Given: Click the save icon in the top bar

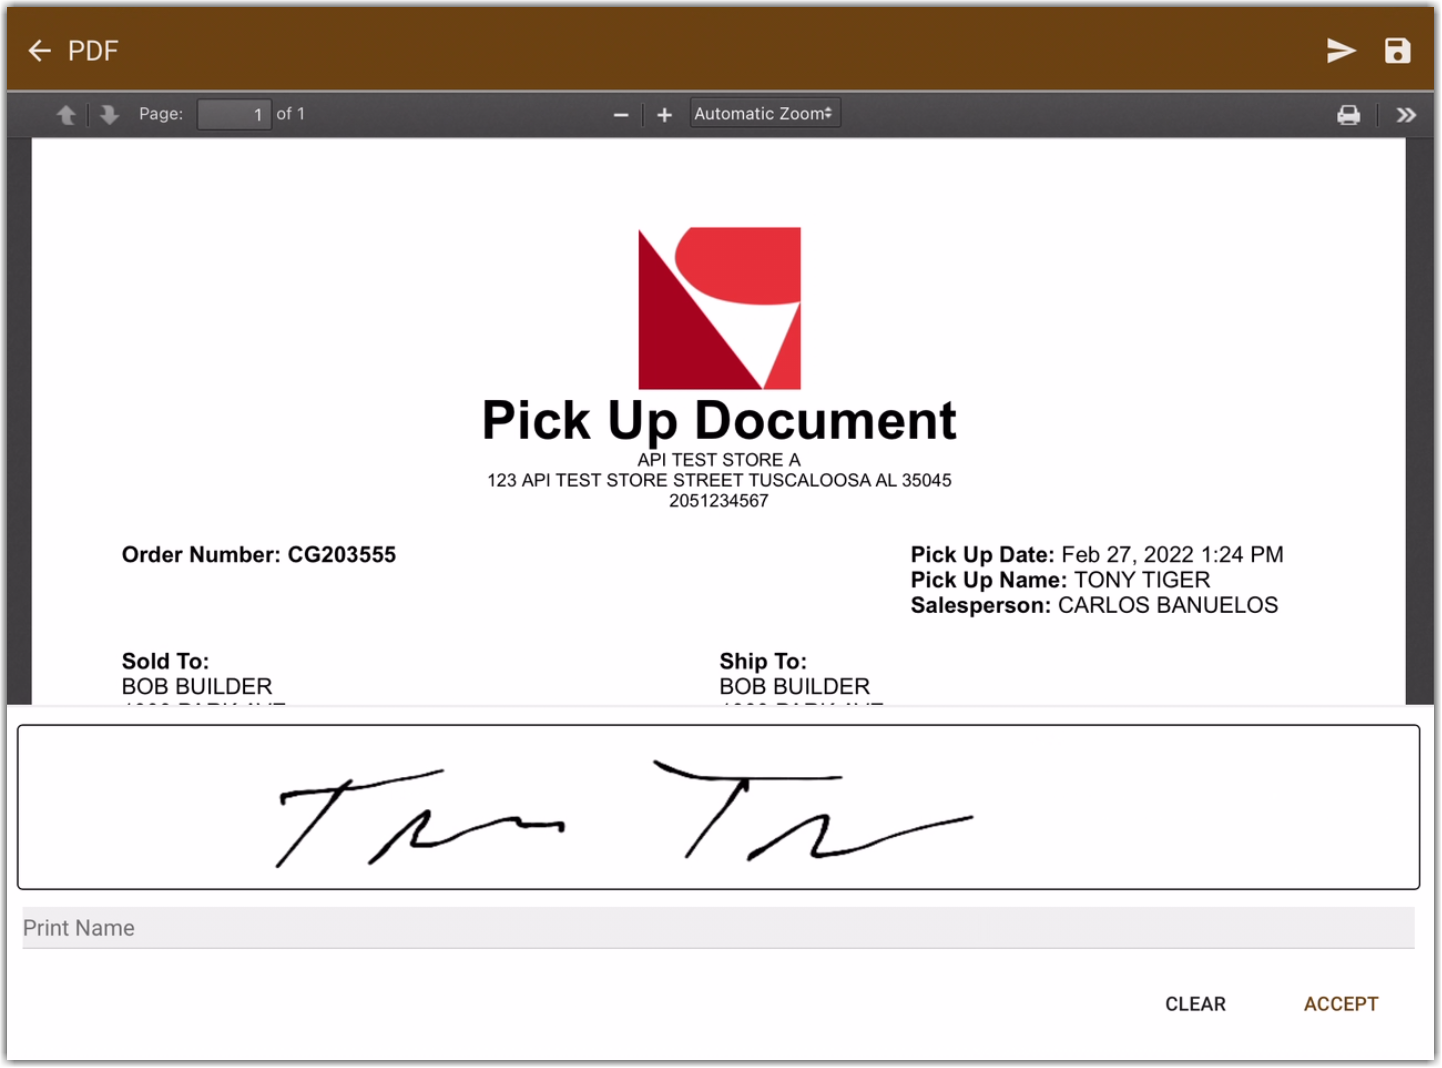Looking at the screenshot, I should [1397, 50].
